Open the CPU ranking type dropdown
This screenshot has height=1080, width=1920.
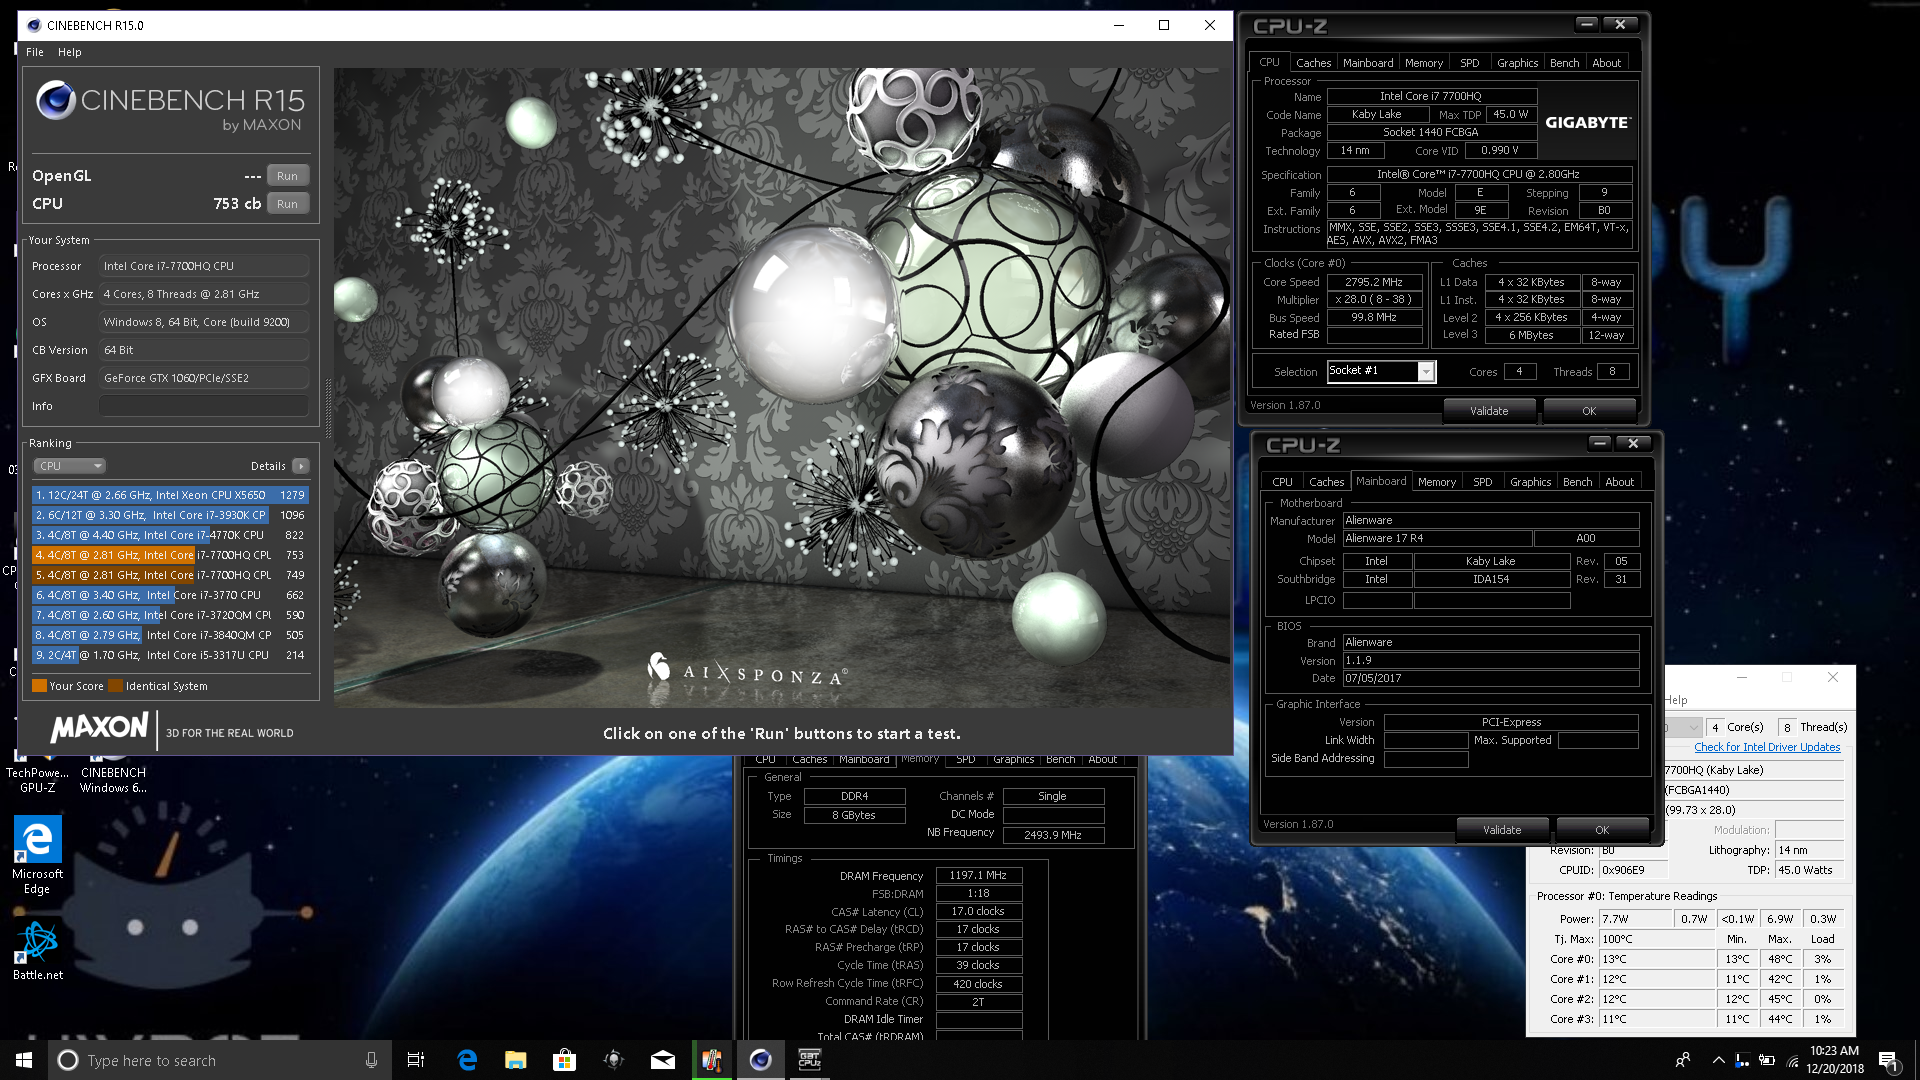70,466
